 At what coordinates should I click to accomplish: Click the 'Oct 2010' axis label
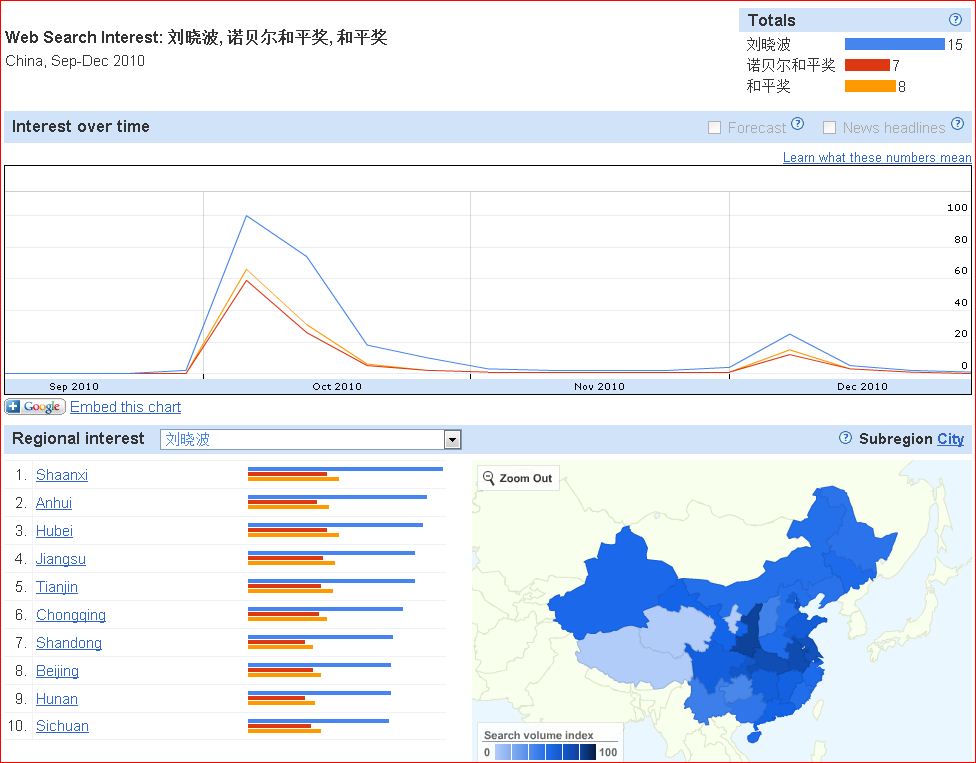click(337, 386)
